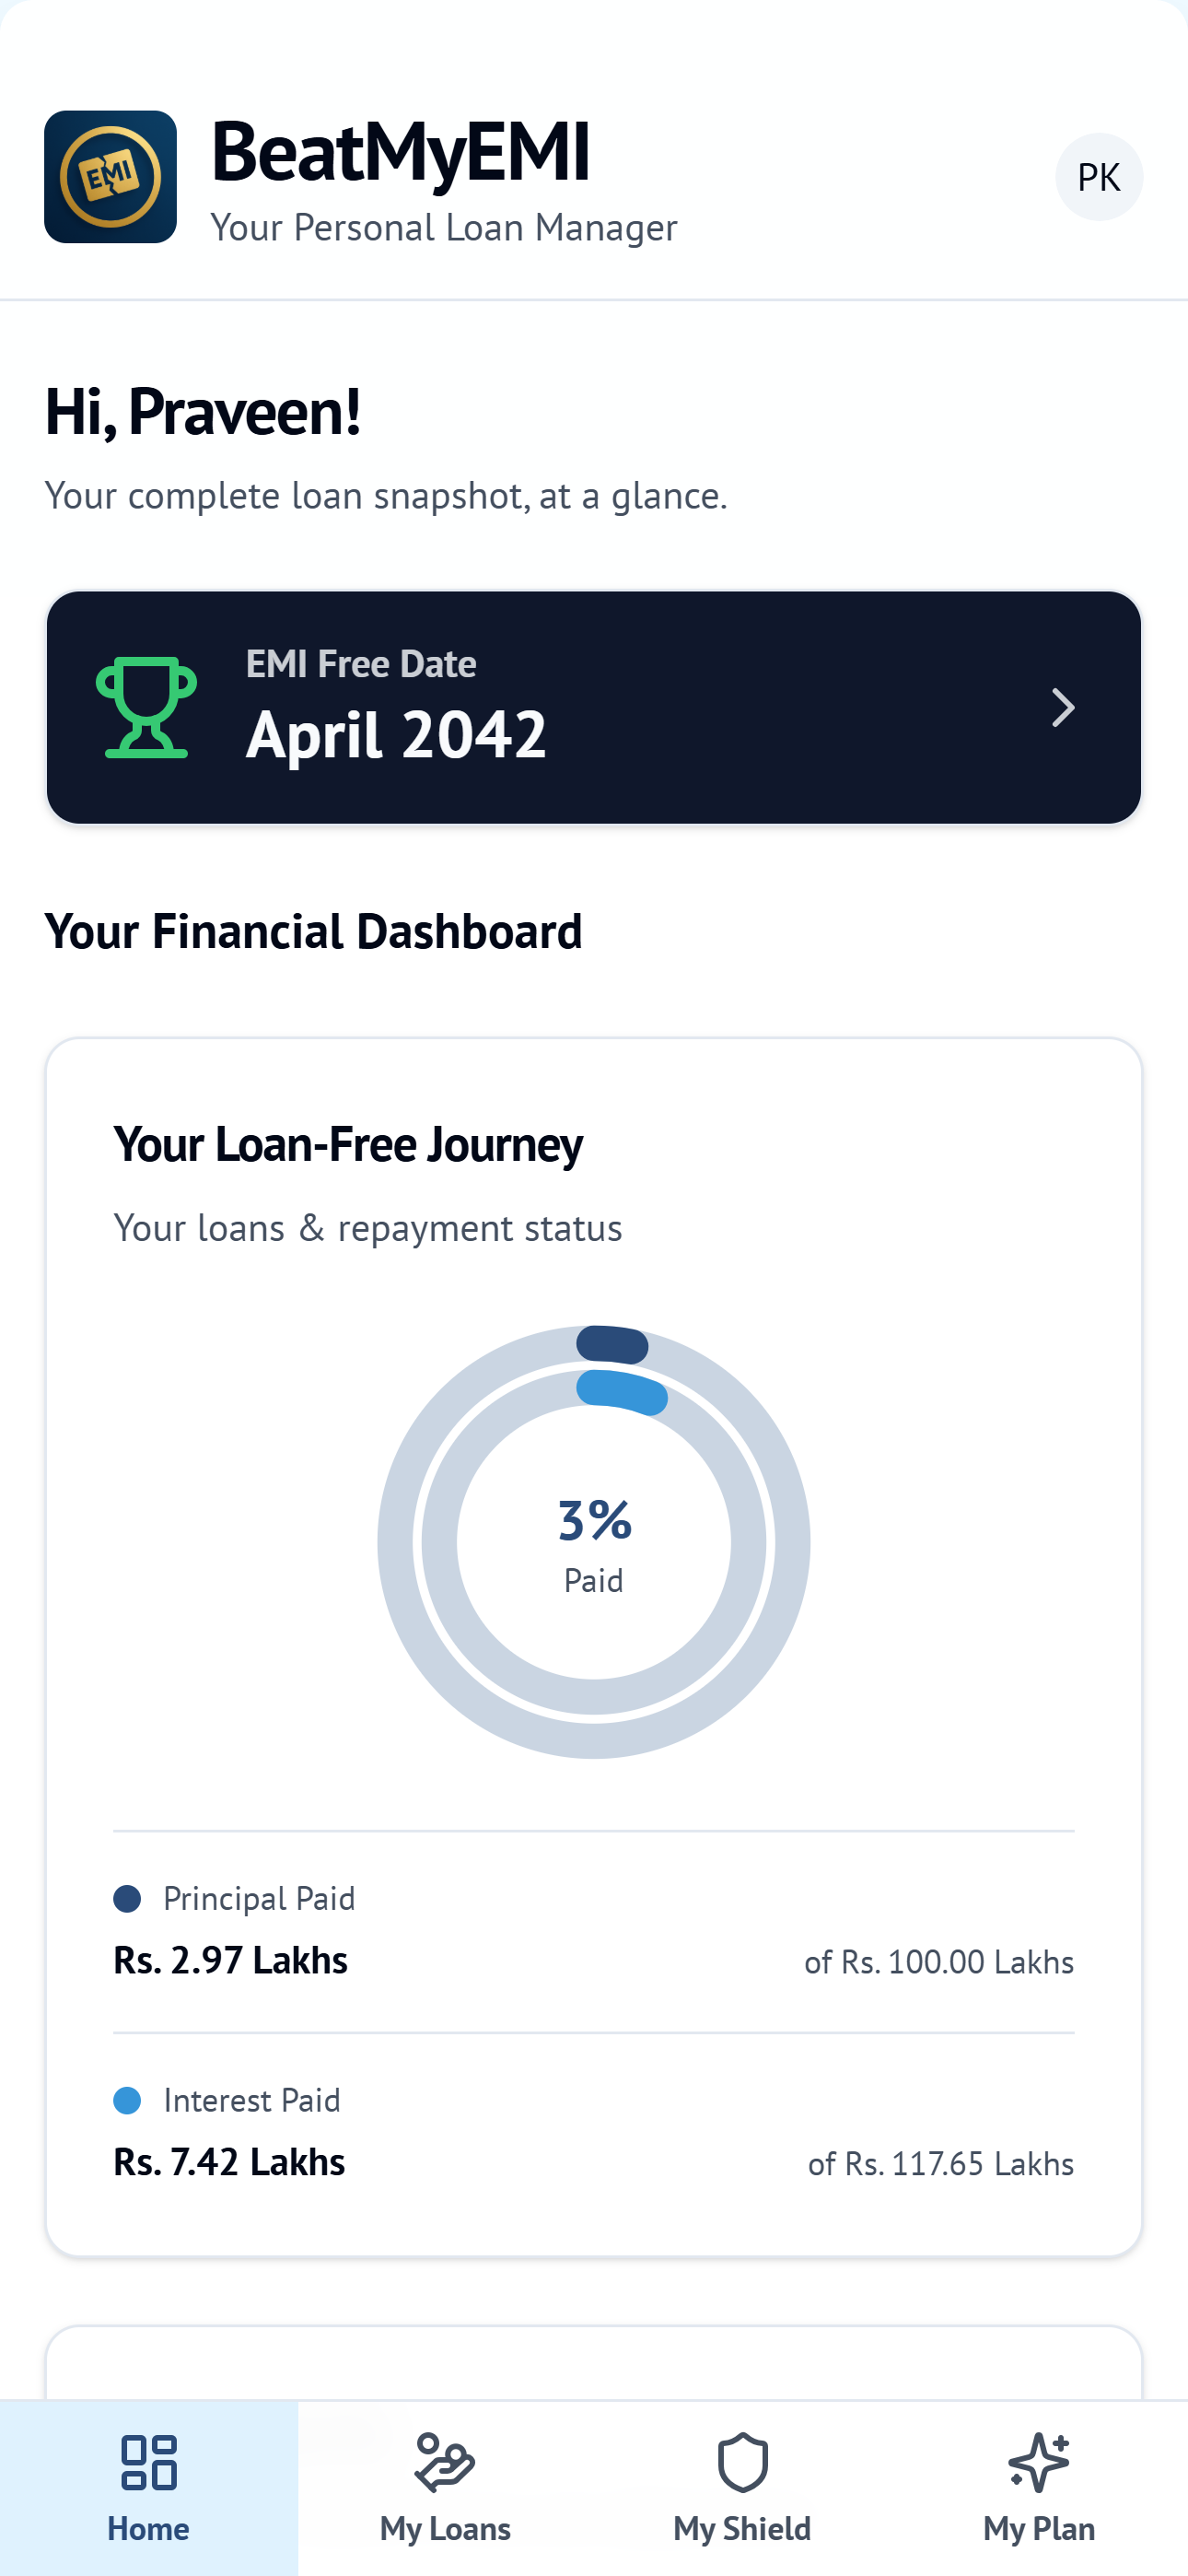
Task: Click the Hi, Praveen greeting
Action: coord(203,413)
